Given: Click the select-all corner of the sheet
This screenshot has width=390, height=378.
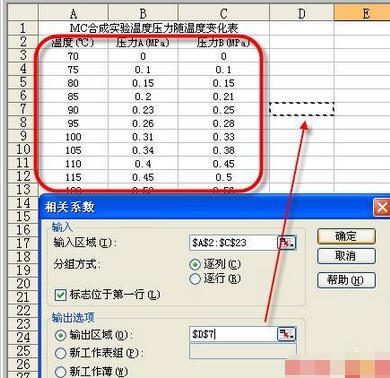Looking at the screenshot, I should point(23,13).
